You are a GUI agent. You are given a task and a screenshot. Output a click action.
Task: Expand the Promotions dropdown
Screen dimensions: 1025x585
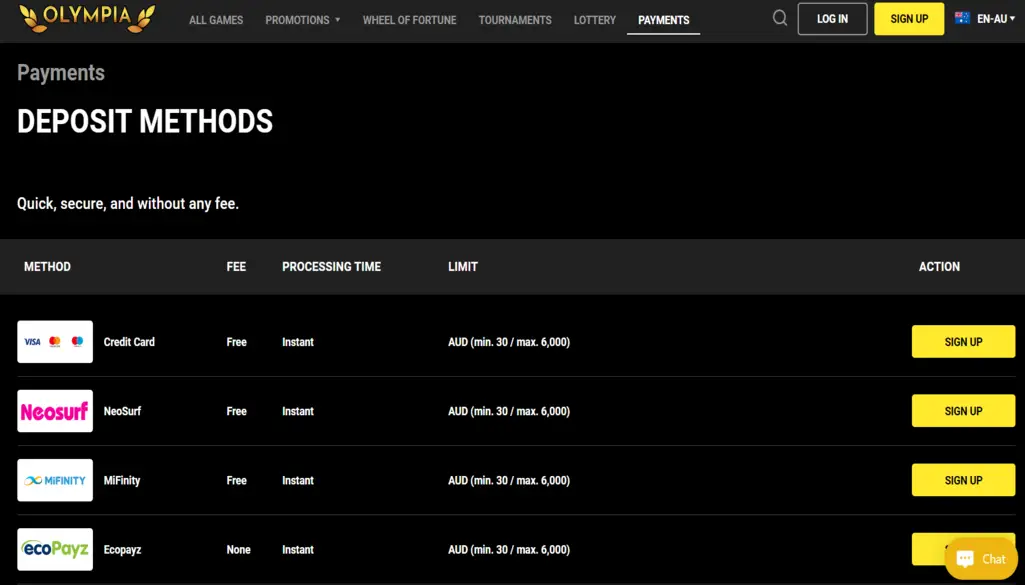click(x=303, y=20)
